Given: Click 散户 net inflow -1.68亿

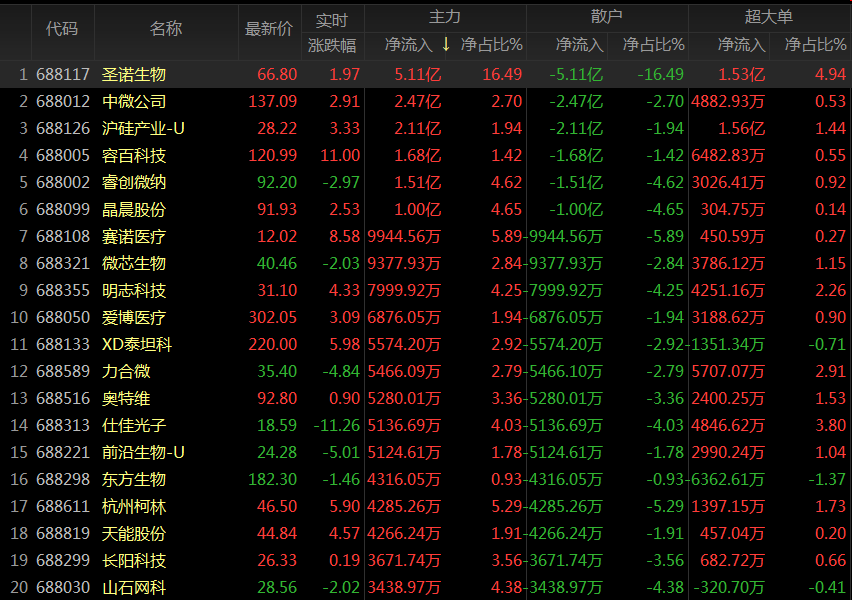Looking at the screenshot, I should click(576, 155).
